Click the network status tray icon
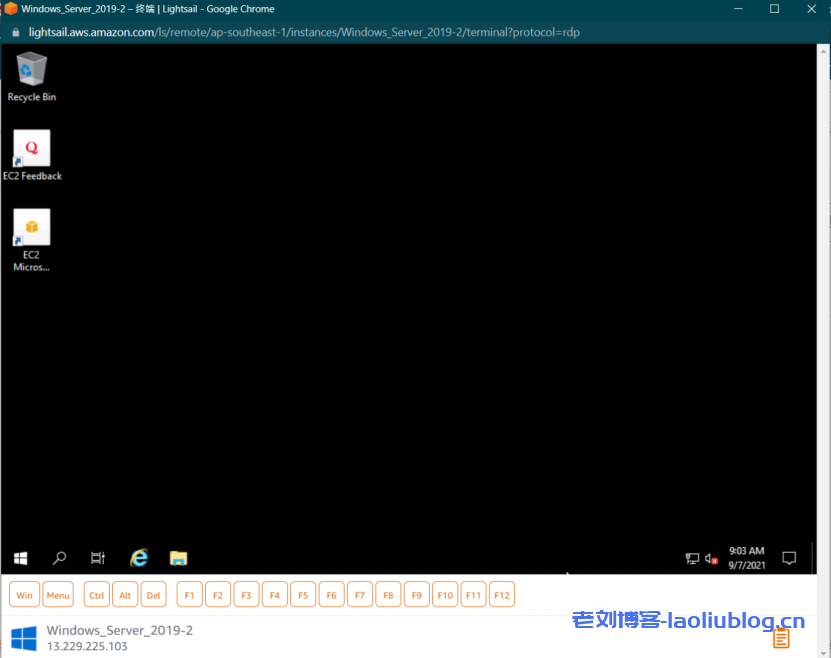 692,558
